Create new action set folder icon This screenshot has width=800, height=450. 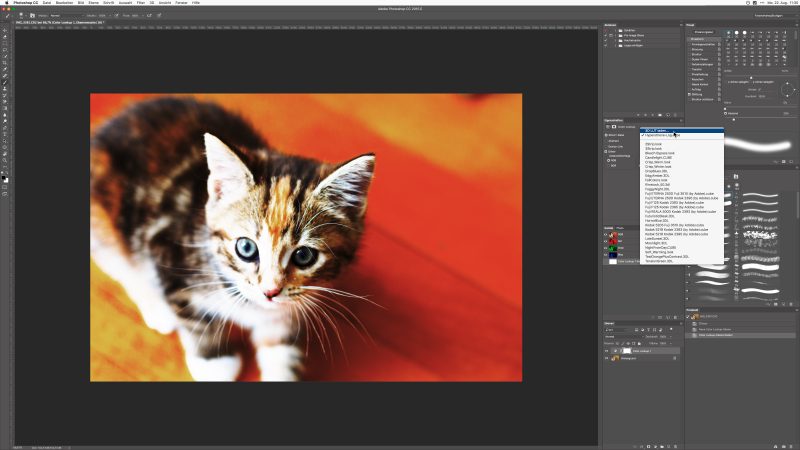(660, 115)
